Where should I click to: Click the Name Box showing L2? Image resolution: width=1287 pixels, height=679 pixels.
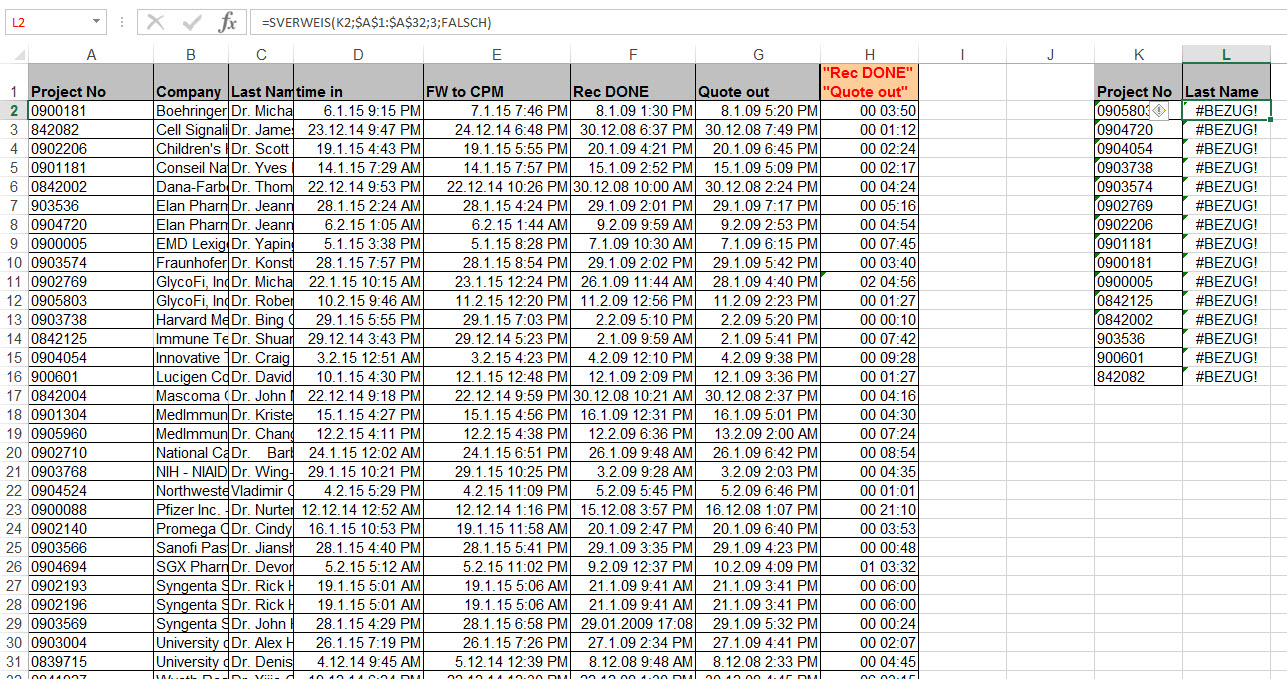(x=48, y=22)
